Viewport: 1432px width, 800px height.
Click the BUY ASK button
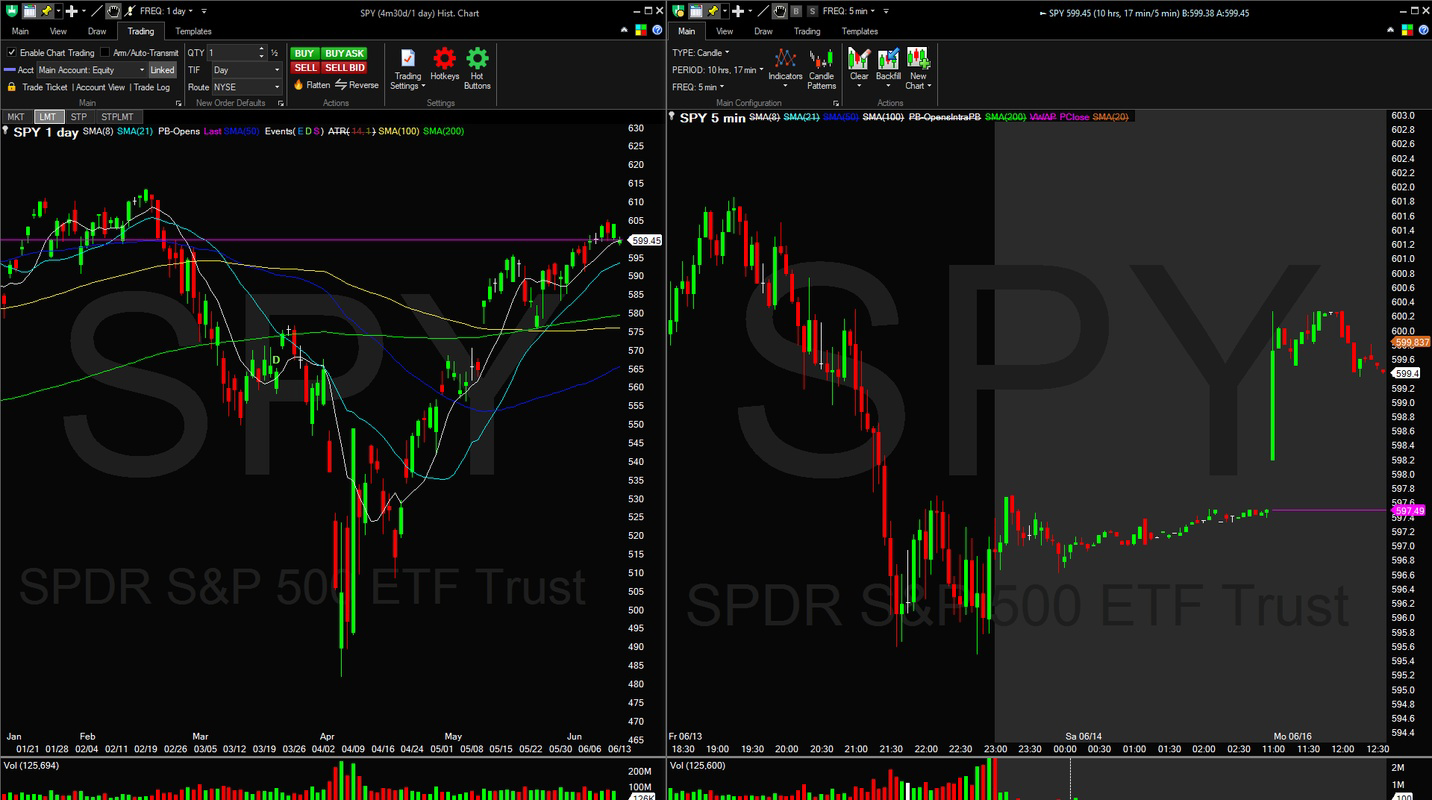[x=345, y=53]
